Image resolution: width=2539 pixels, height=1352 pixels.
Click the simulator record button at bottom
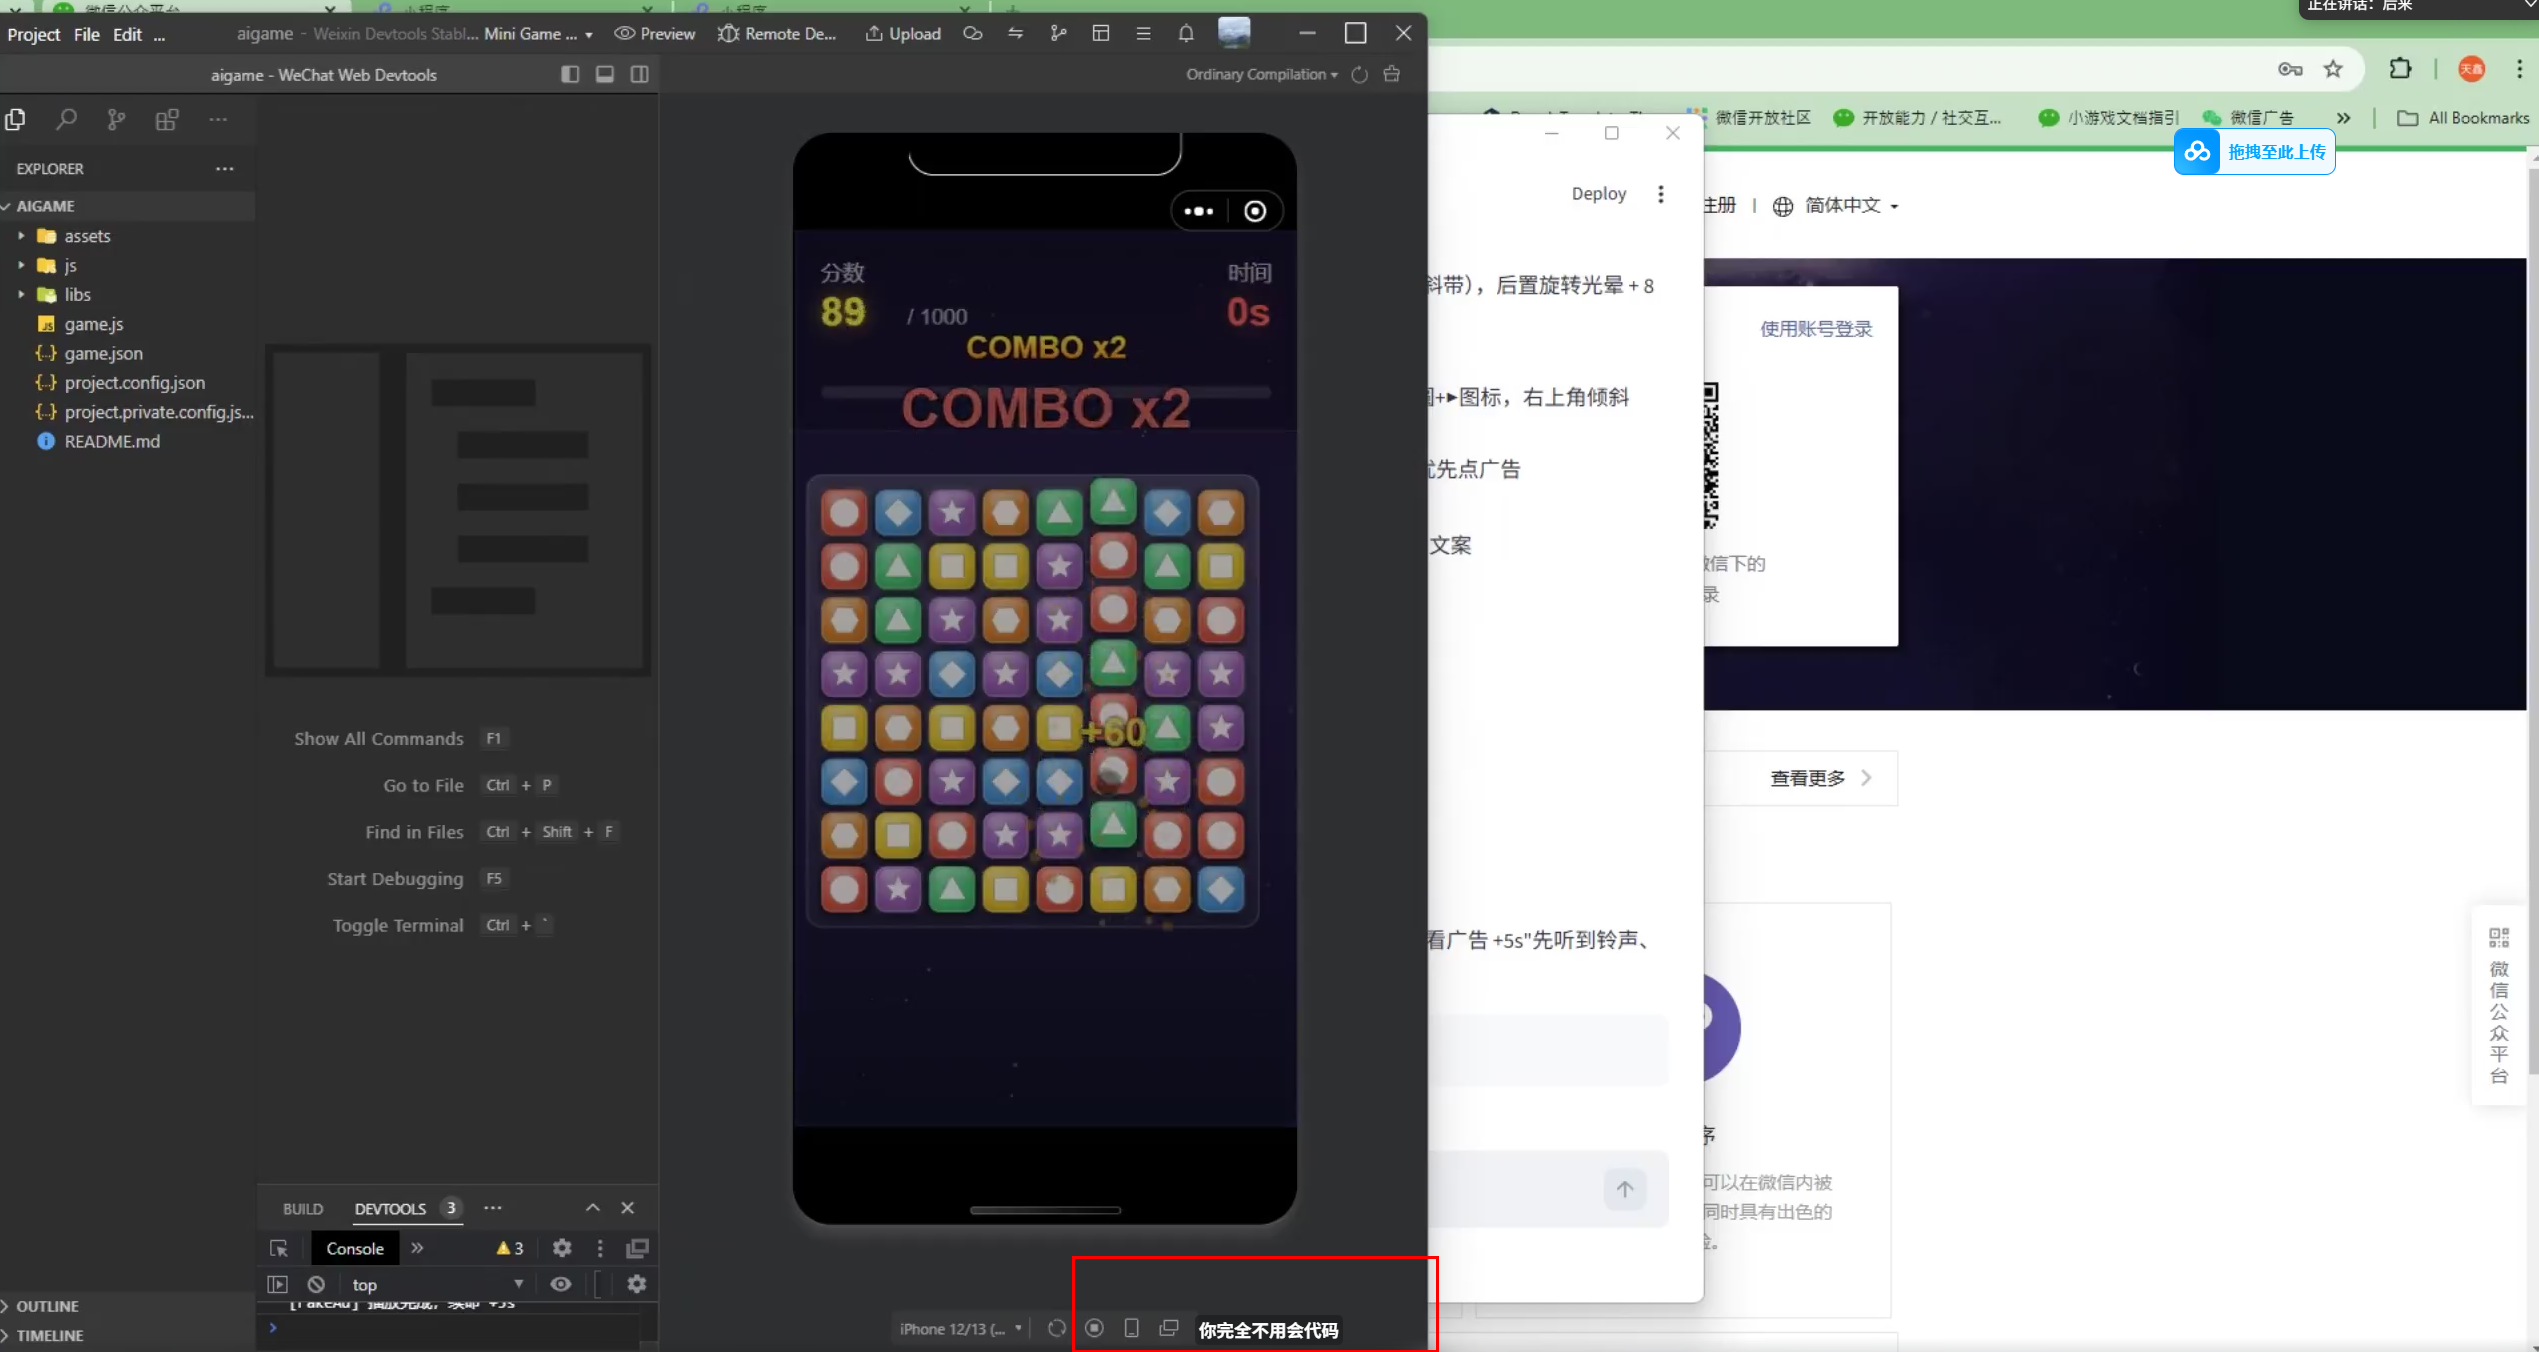1095,1328
